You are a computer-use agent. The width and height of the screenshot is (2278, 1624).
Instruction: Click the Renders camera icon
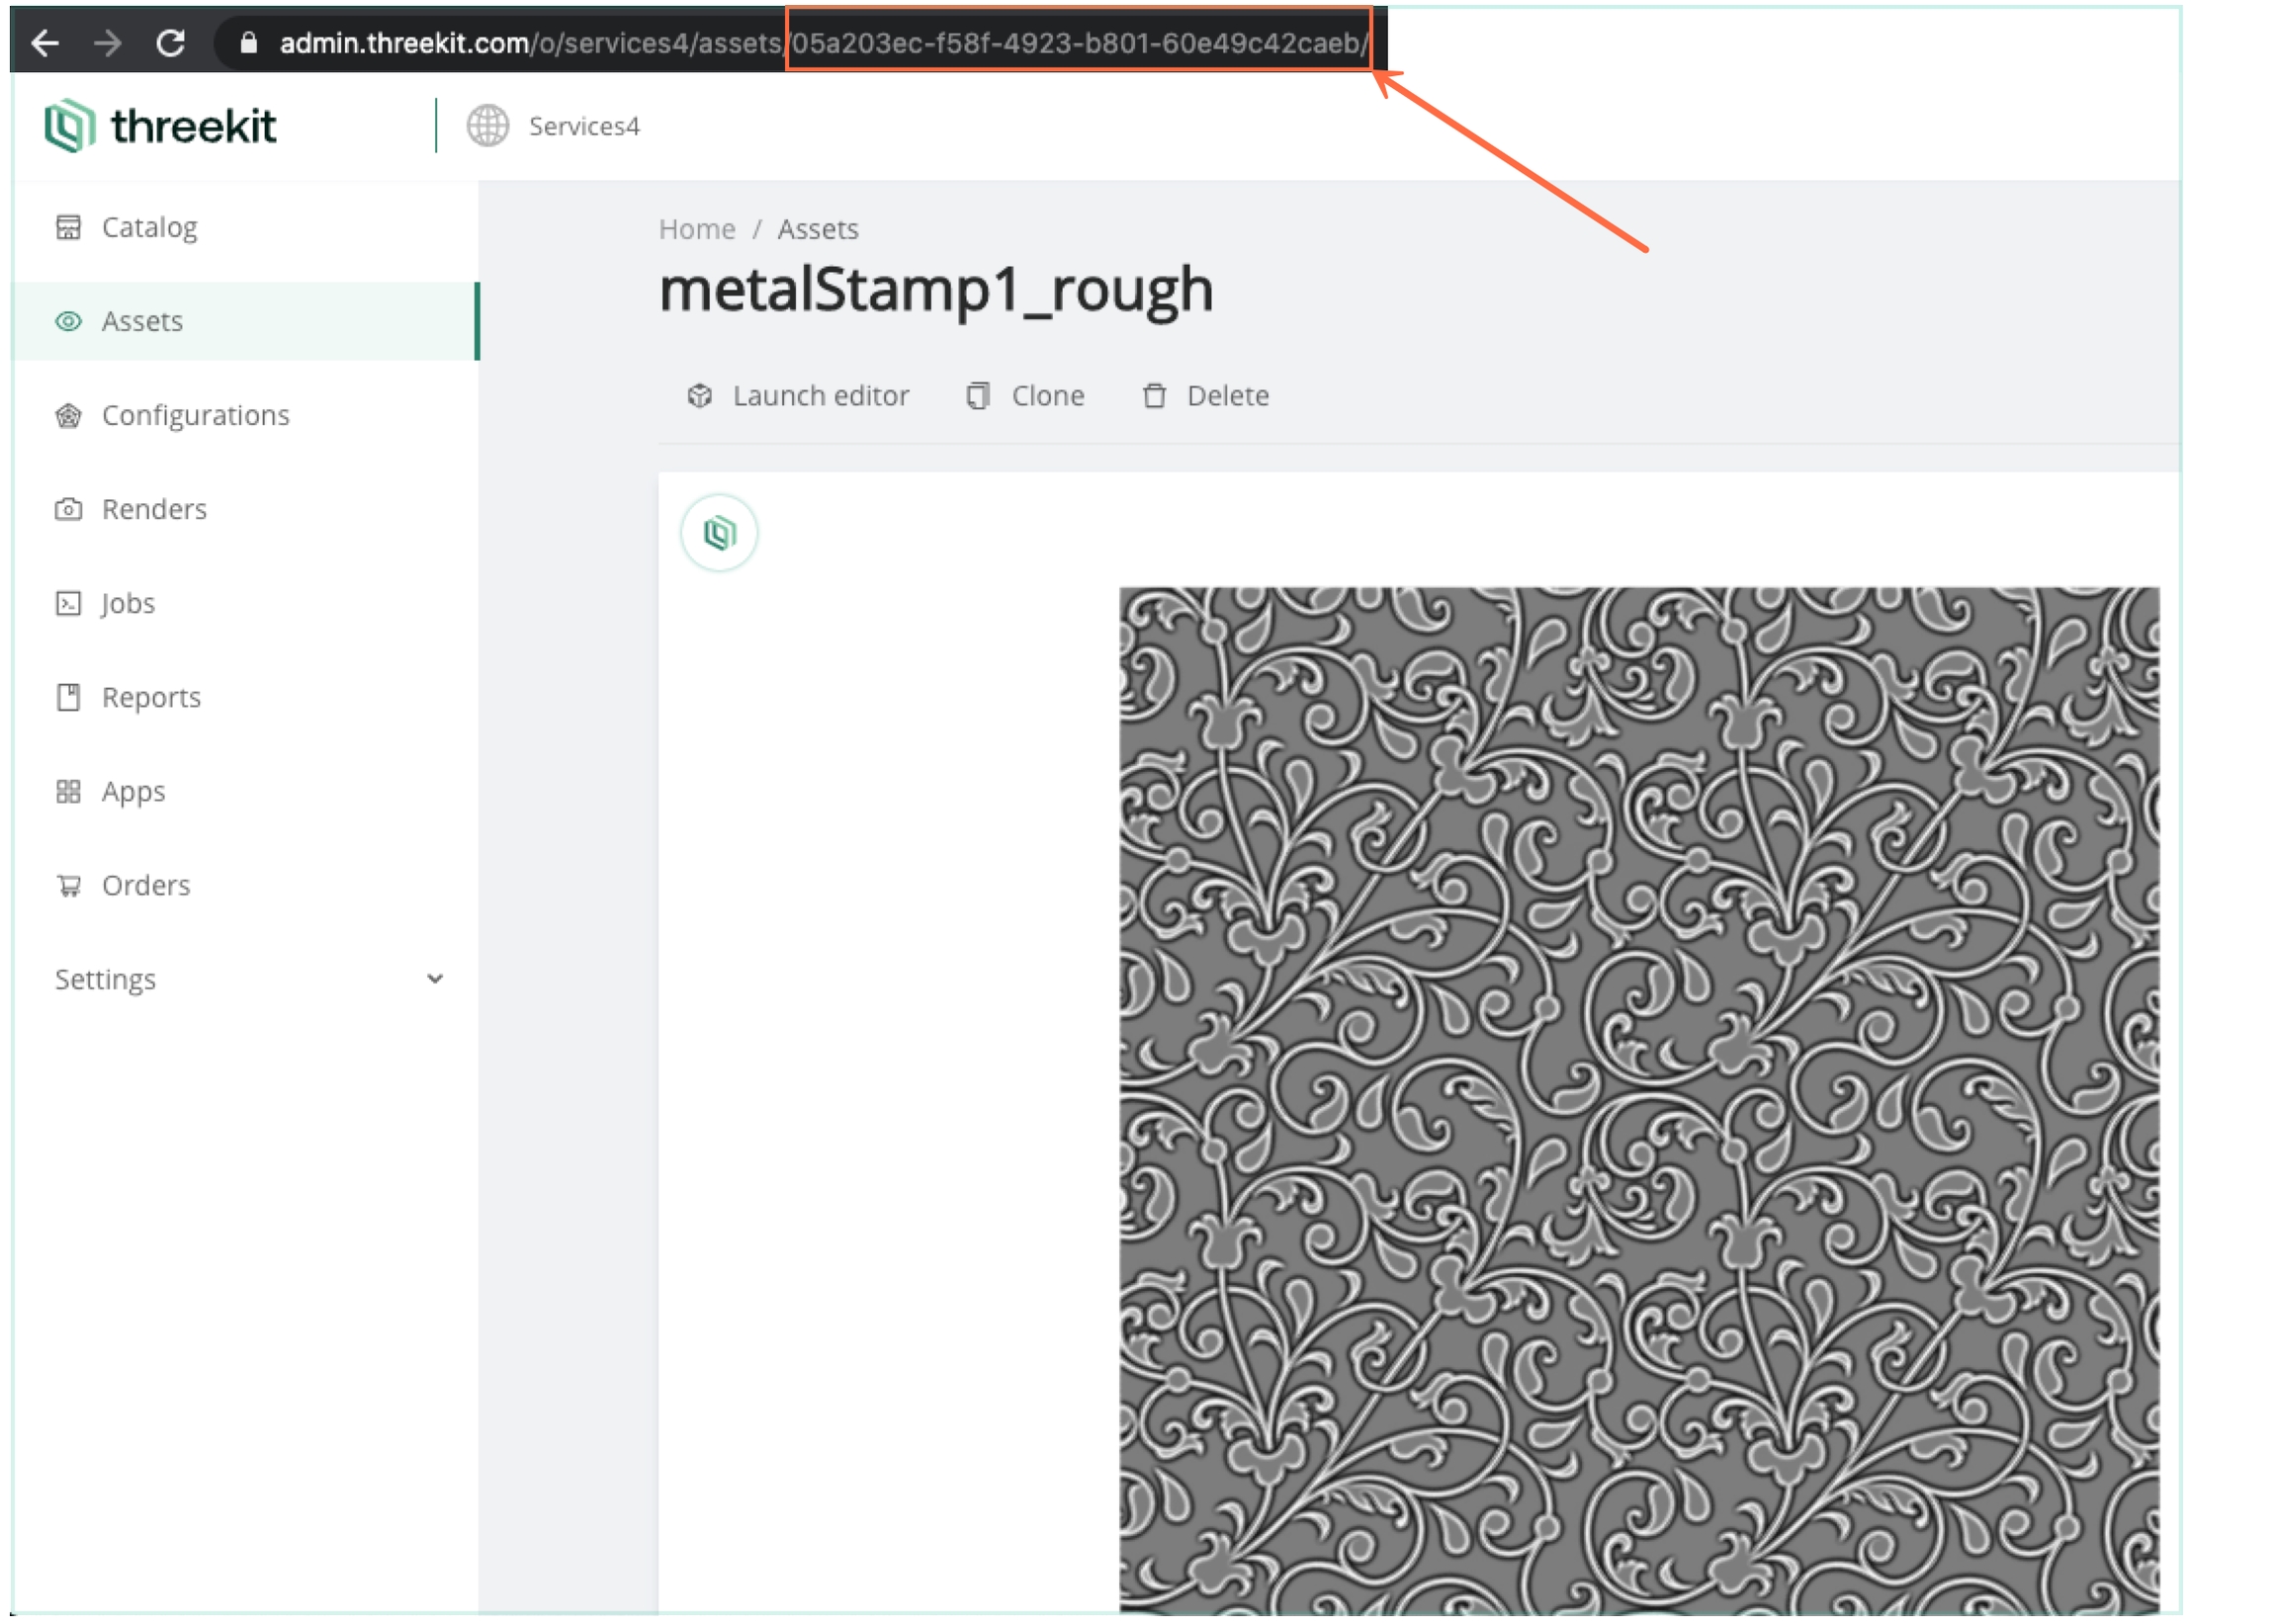68,509
